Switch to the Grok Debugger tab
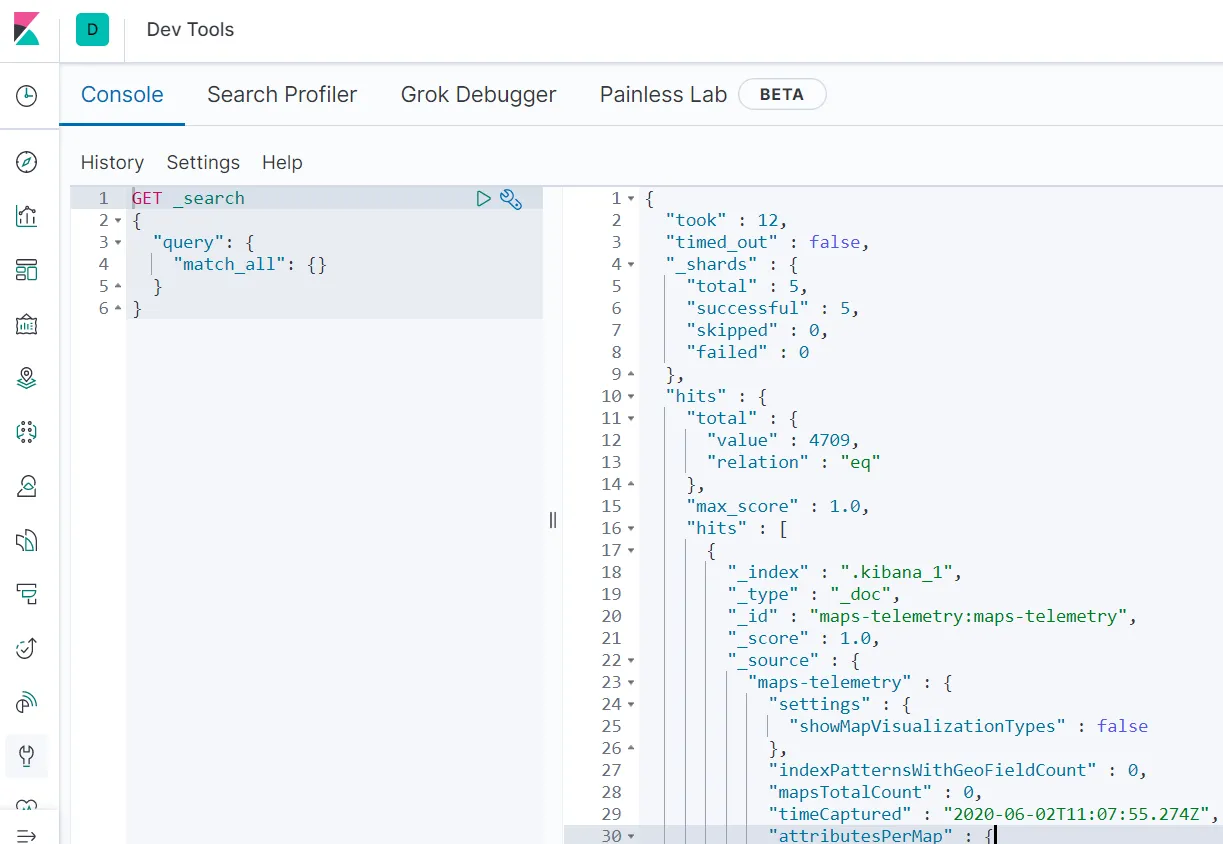 coord(478,95)
